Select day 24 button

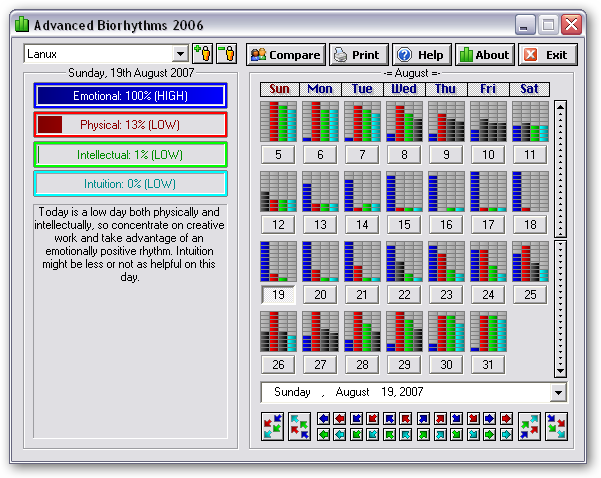488,294
